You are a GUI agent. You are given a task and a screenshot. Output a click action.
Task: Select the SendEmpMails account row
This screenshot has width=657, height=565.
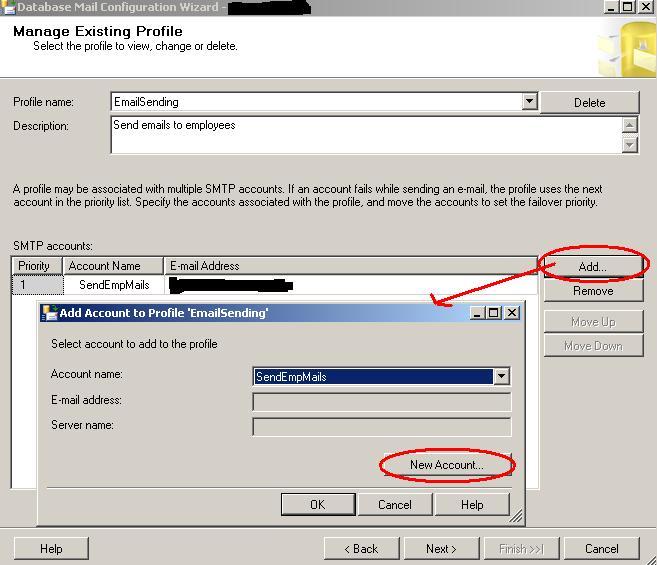tap(274, 285)
